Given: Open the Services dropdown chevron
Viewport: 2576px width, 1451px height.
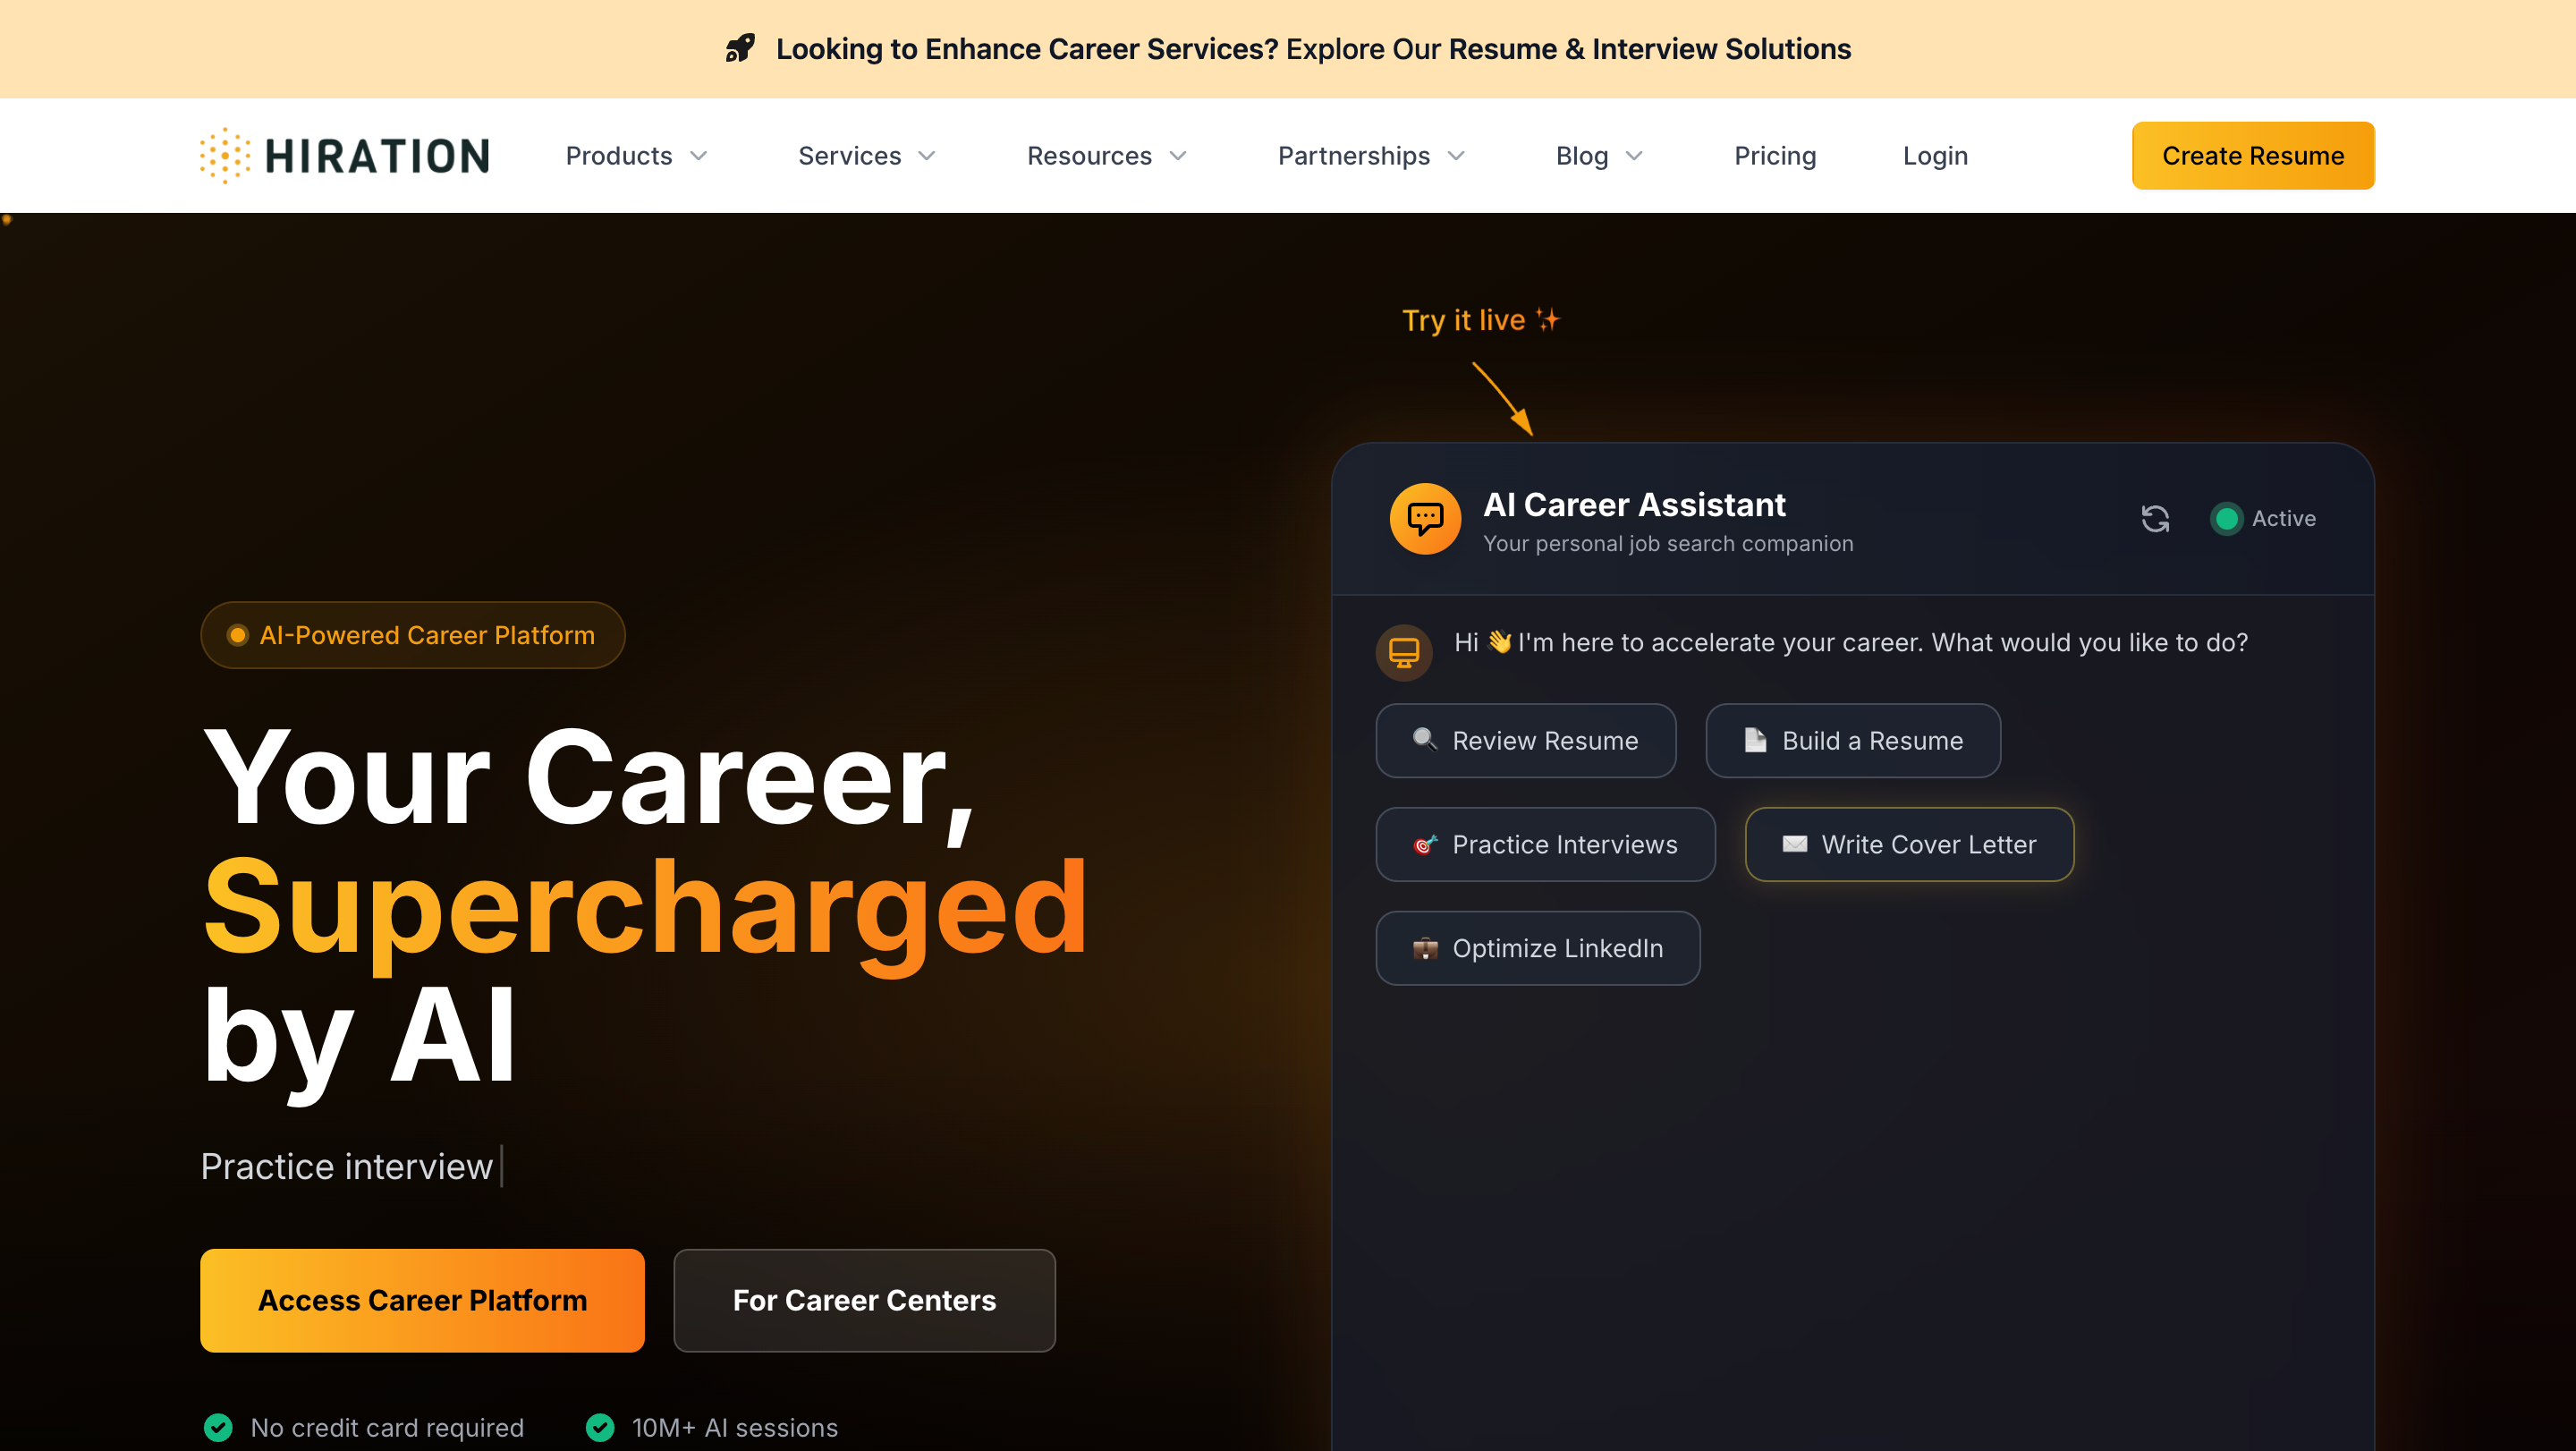Looking at the screenshot, I should [x=927, y=156].
